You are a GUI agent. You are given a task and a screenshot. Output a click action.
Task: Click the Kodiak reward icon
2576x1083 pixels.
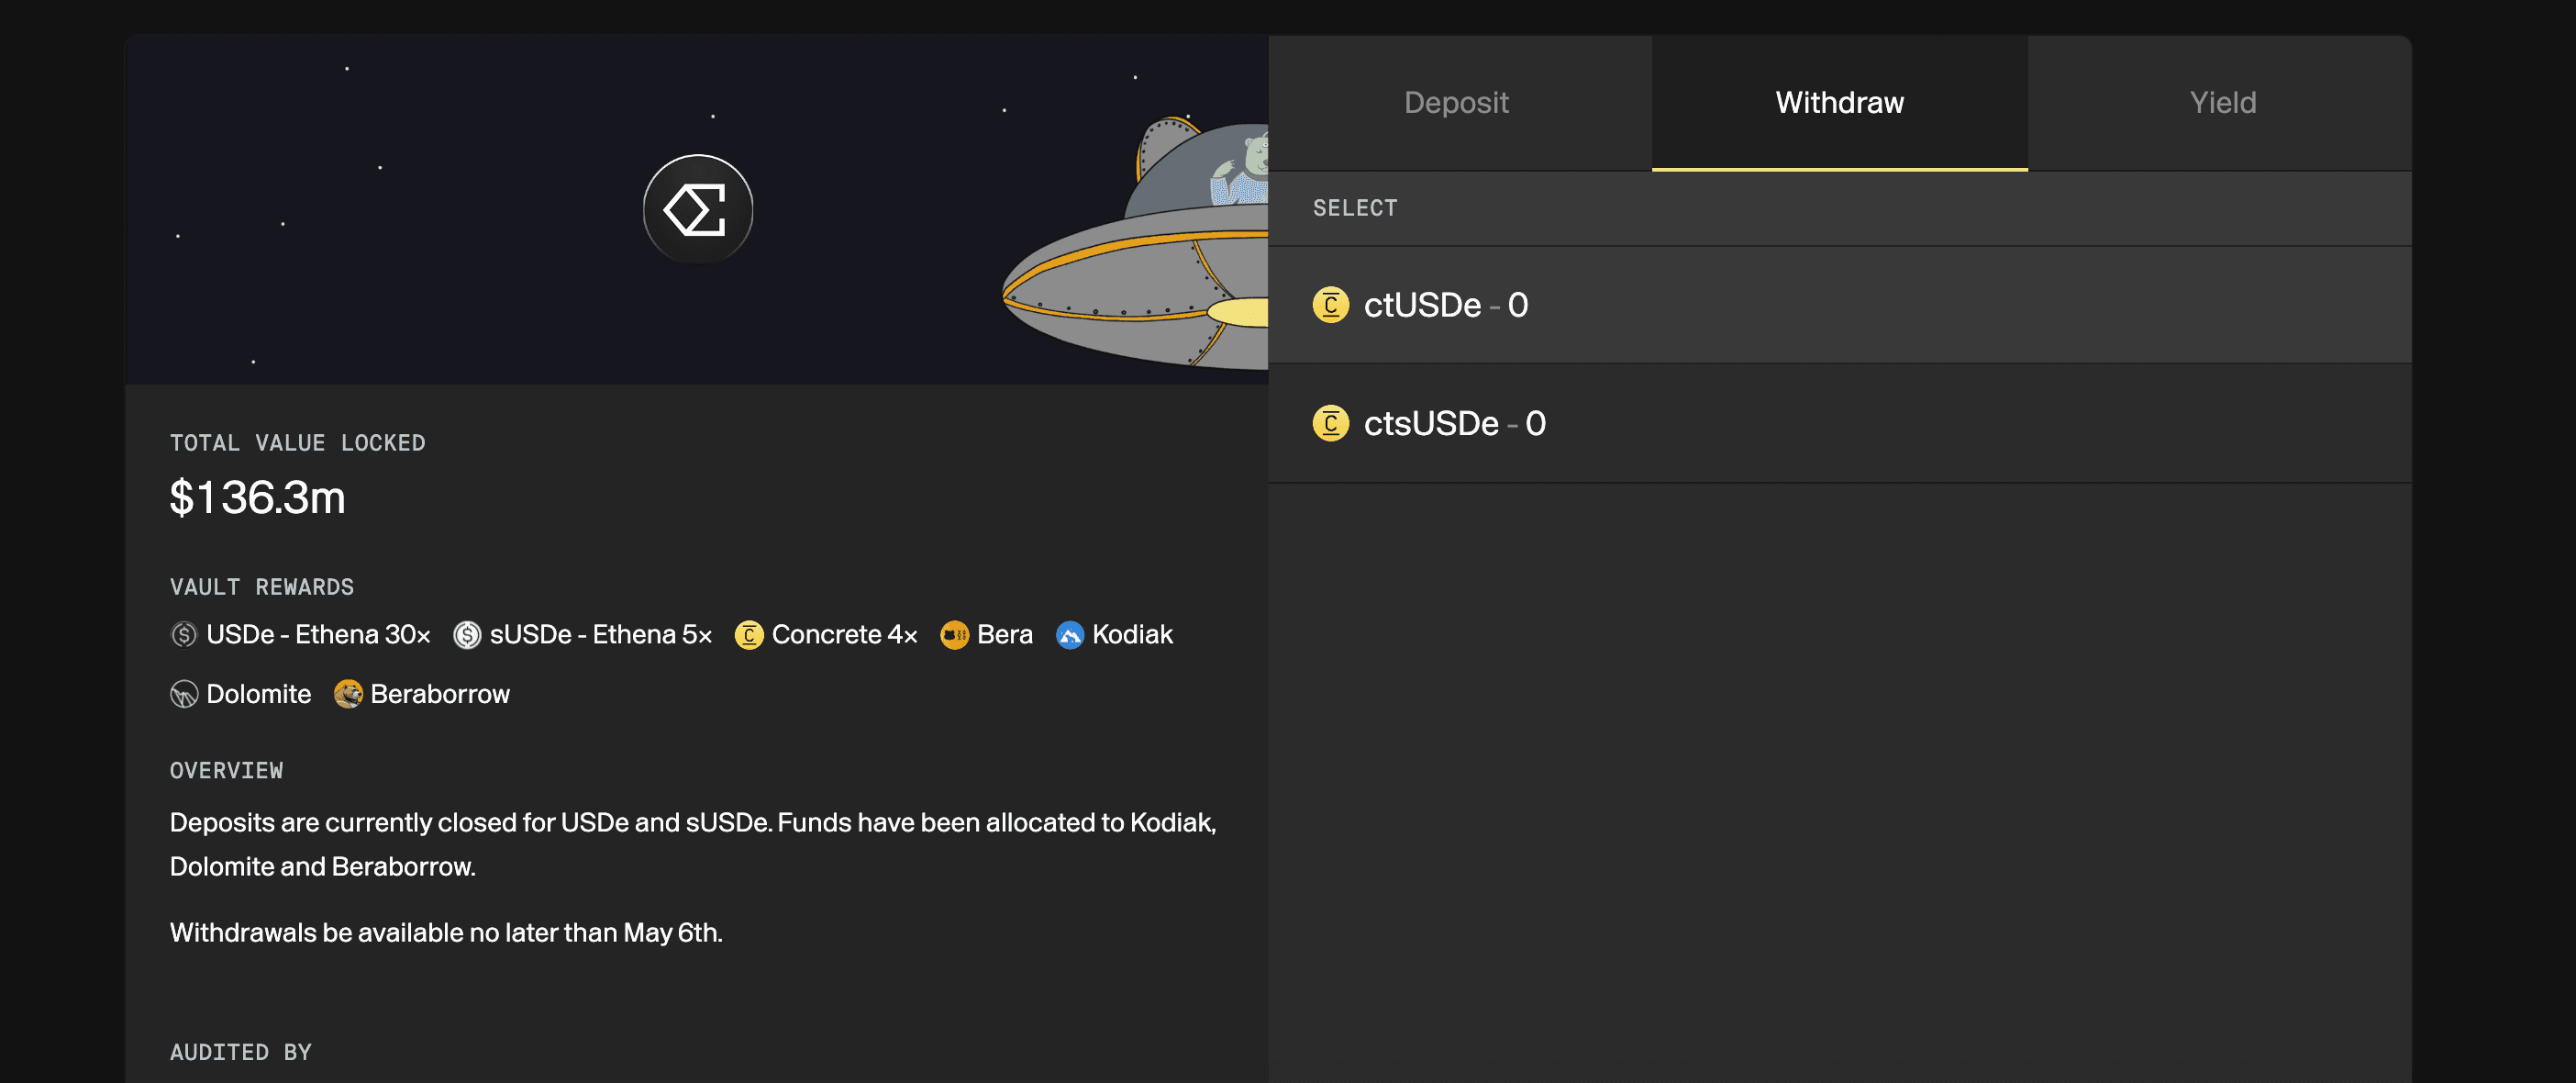point(1070,635)
